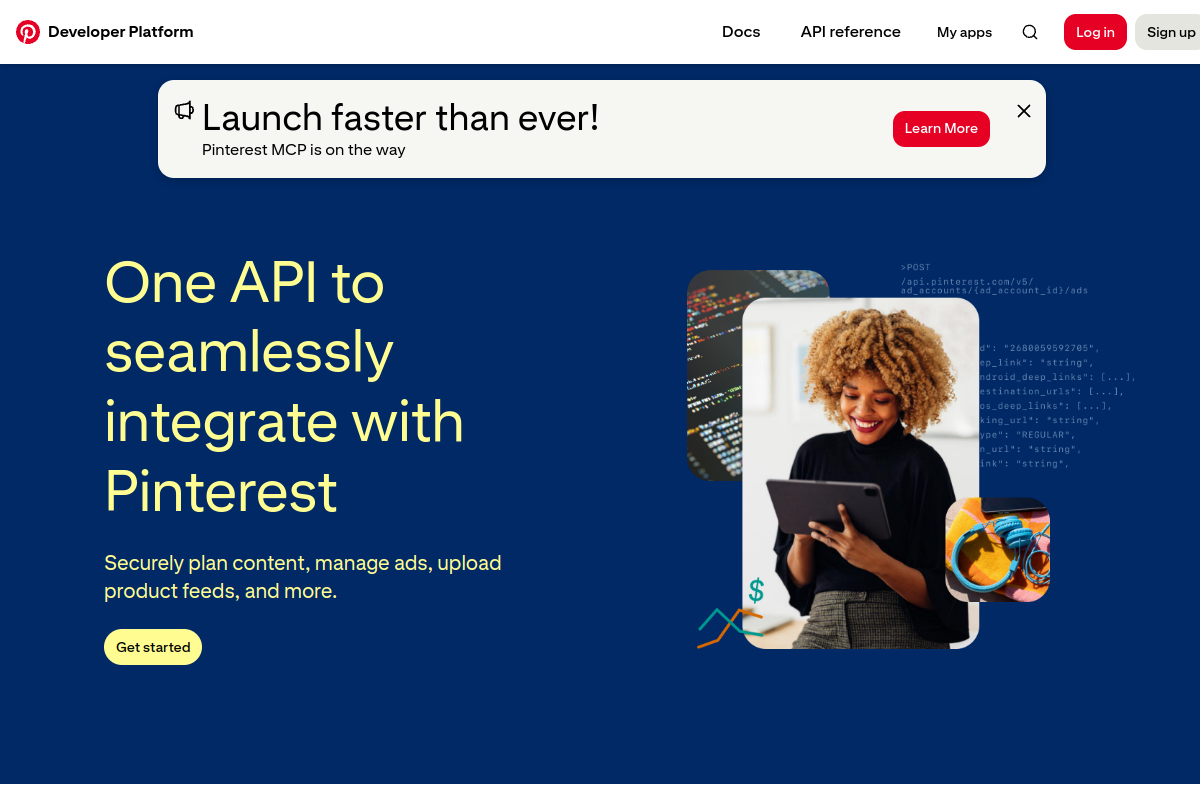The height and width of the screenshot is (800, 1200).
Task: Dismiss the launch announcement banner
Action: click(x=1024, y=111)
